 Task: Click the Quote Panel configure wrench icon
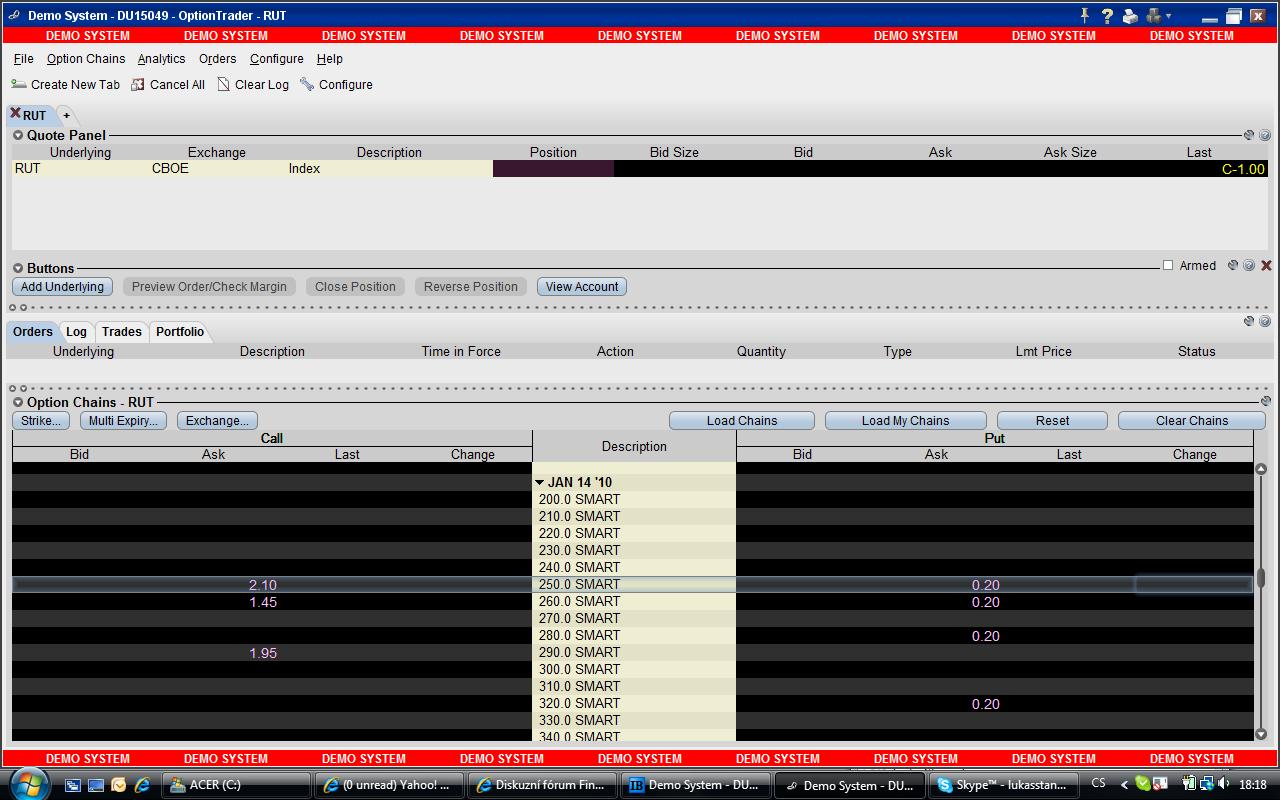point(1248,135)
